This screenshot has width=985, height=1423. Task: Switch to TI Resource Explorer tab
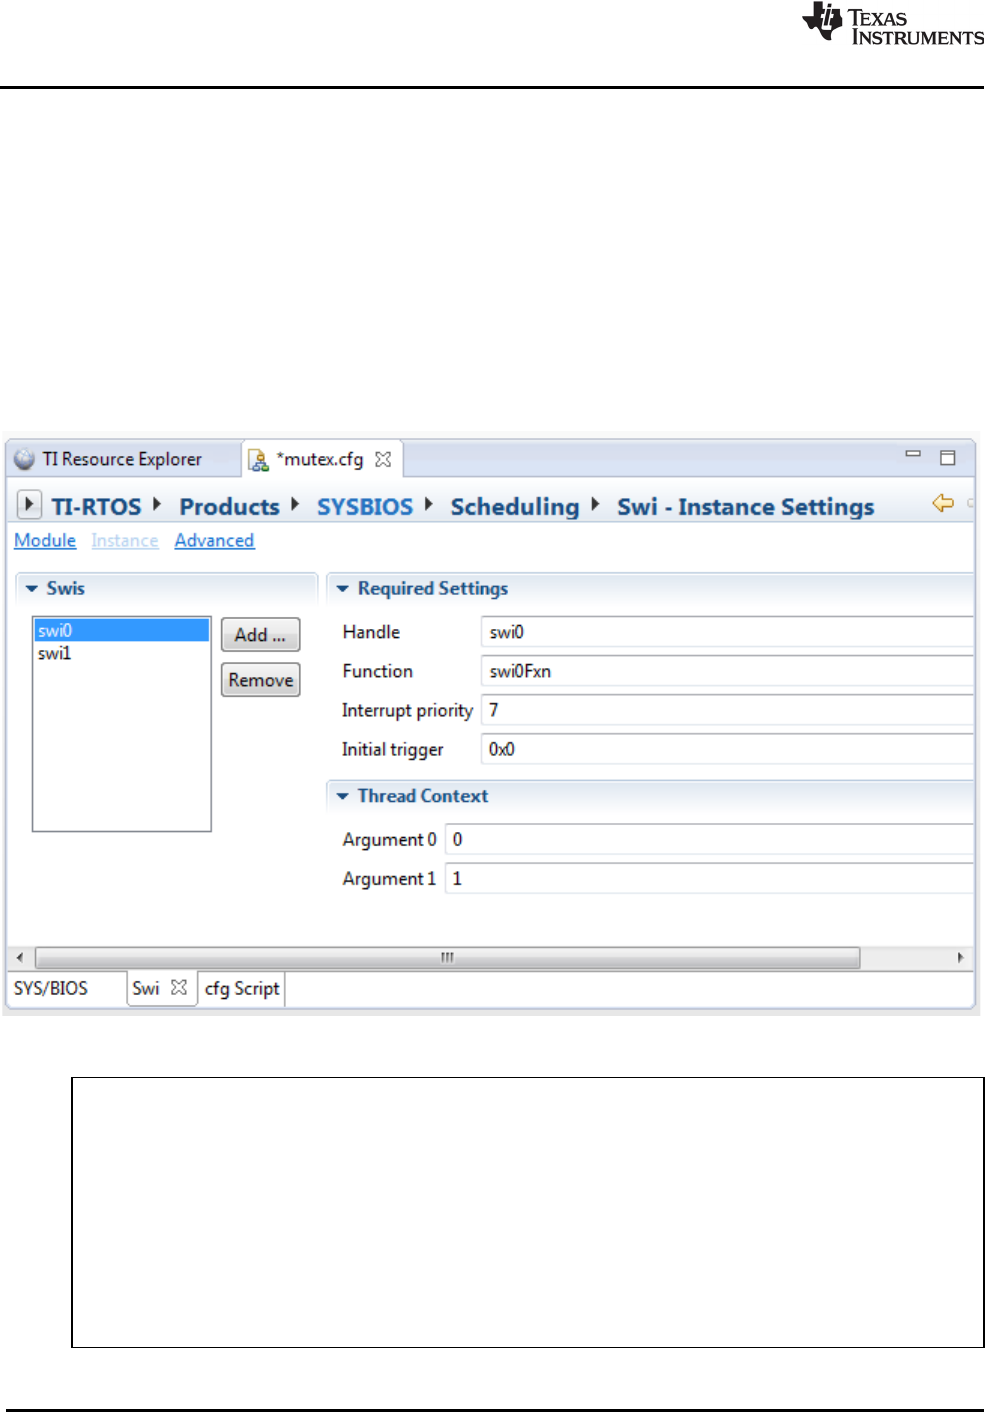click(x=122, y=459)
